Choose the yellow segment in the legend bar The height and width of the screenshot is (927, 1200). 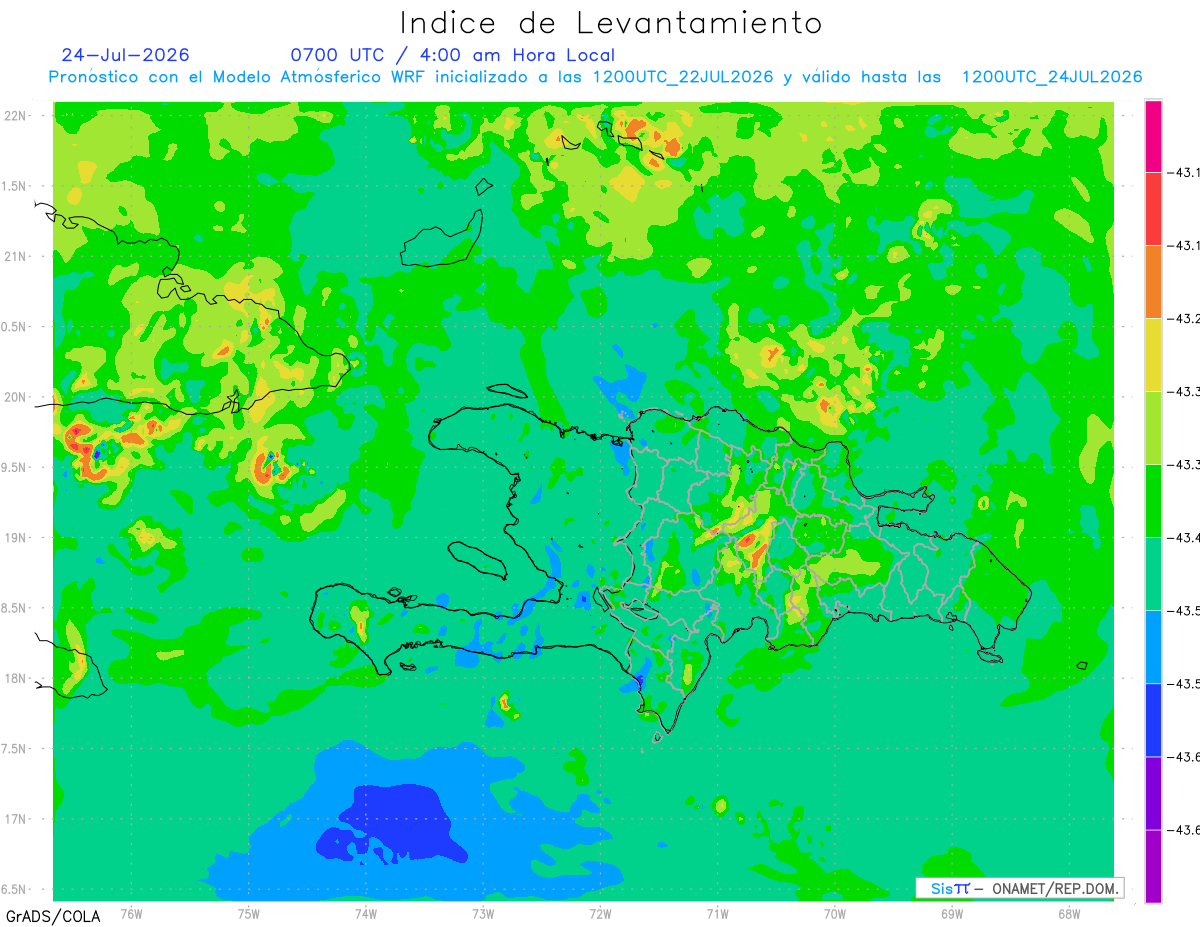(1153, 355)
